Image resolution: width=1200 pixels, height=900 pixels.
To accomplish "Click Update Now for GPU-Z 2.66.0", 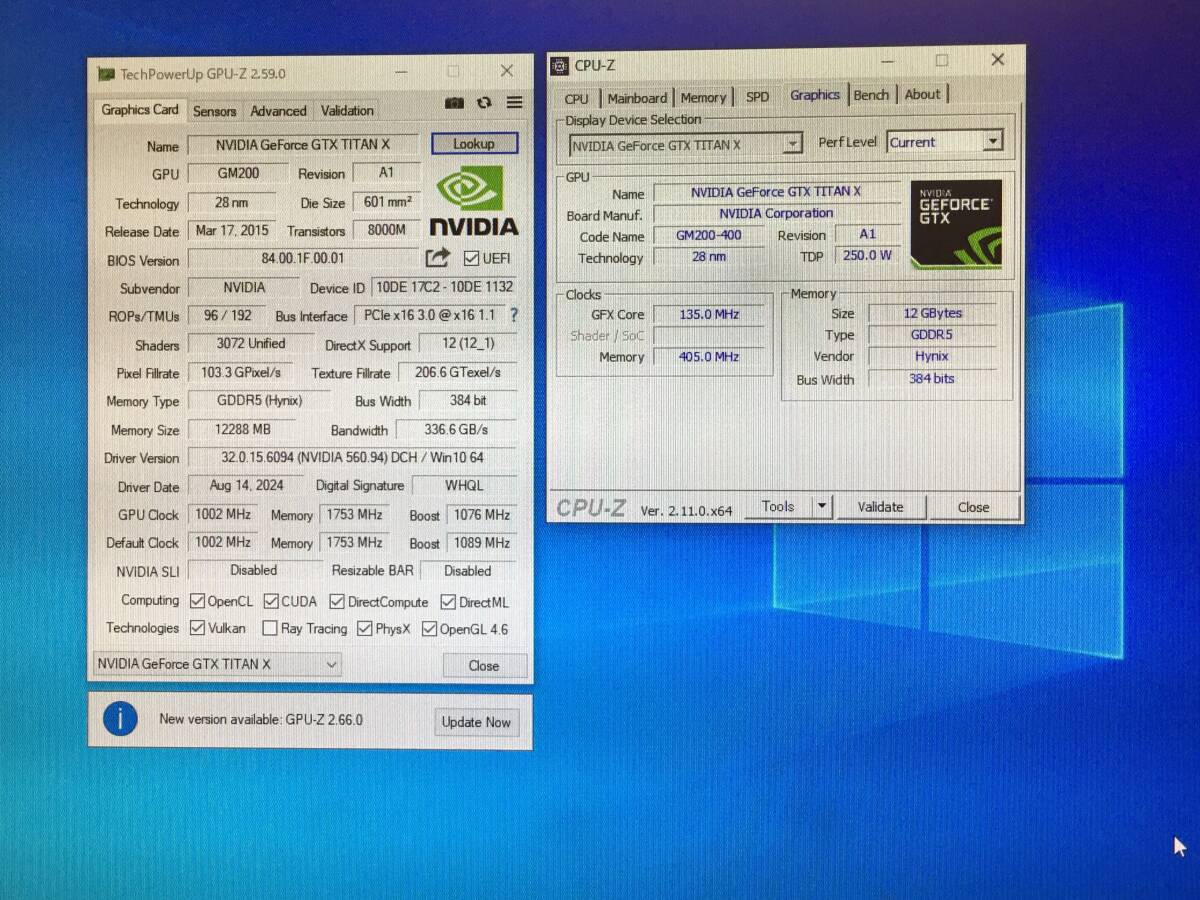I will point(476,722).
